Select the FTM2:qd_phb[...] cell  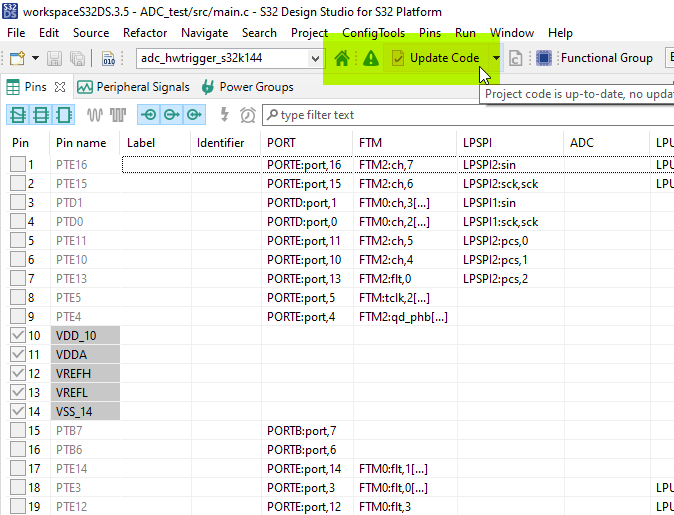pyautogui.click(x=403, y=316)
